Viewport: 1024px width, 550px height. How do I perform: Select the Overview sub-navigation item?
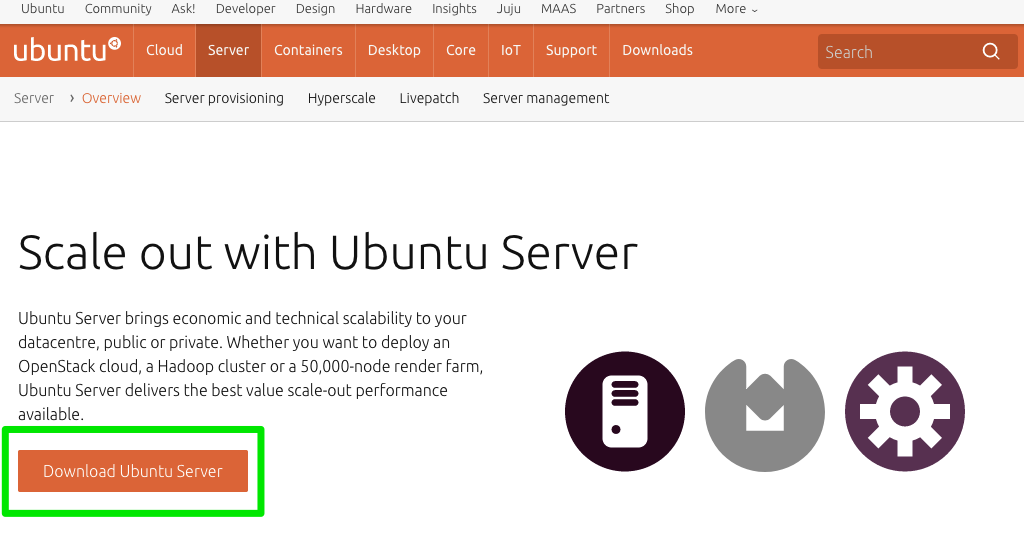pyautogui.click(x=111, y=99)
